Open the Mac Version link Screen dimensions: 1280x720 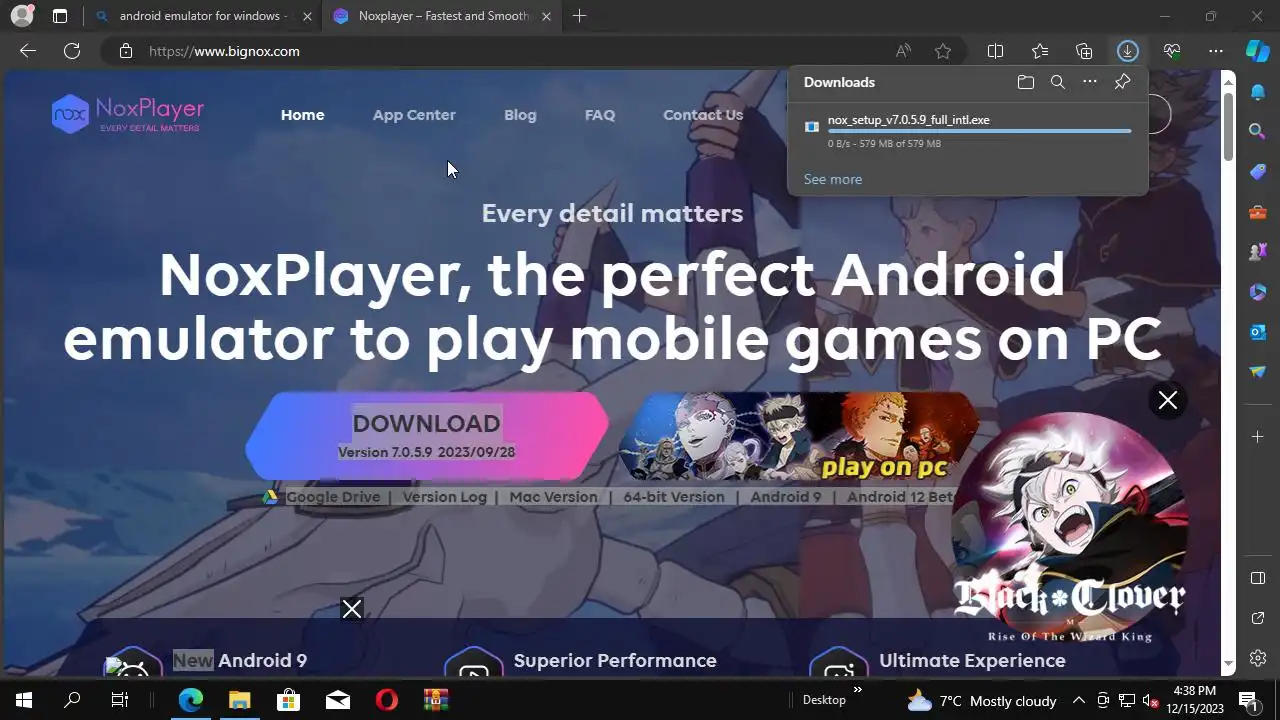553,497
